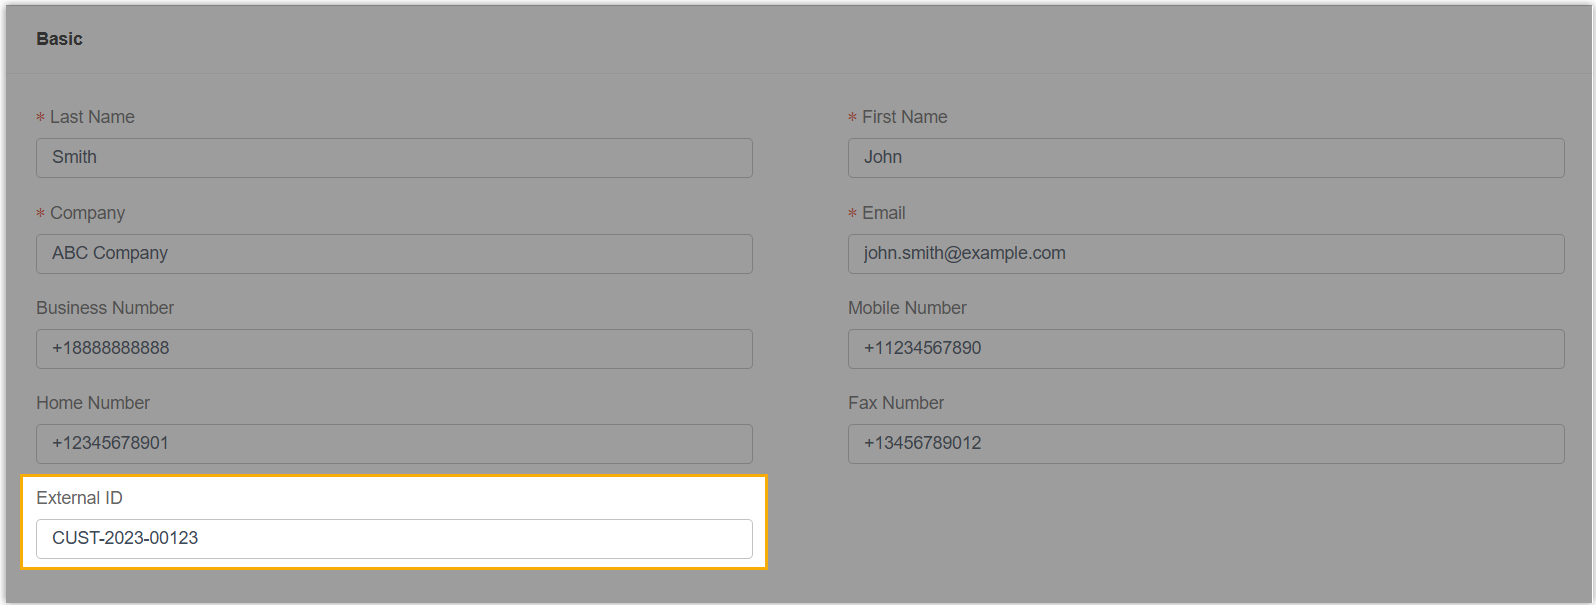Click the "Home Number" label

93,403
